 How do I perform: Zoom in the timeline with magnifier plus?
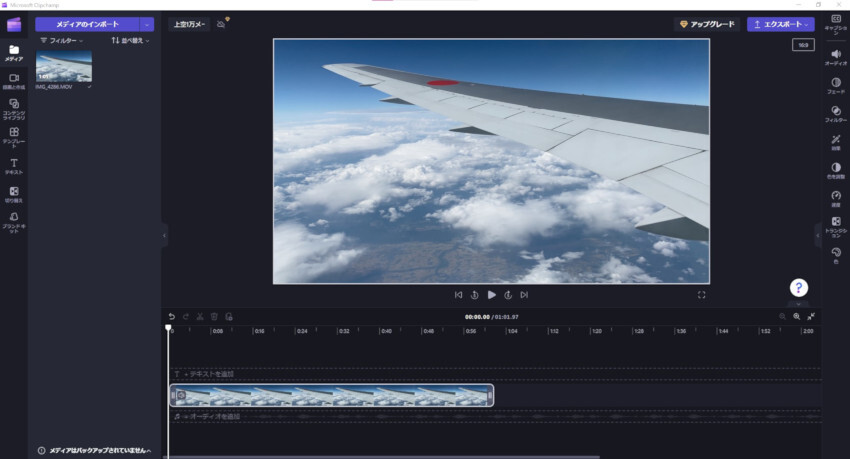(x=797, y=316)
